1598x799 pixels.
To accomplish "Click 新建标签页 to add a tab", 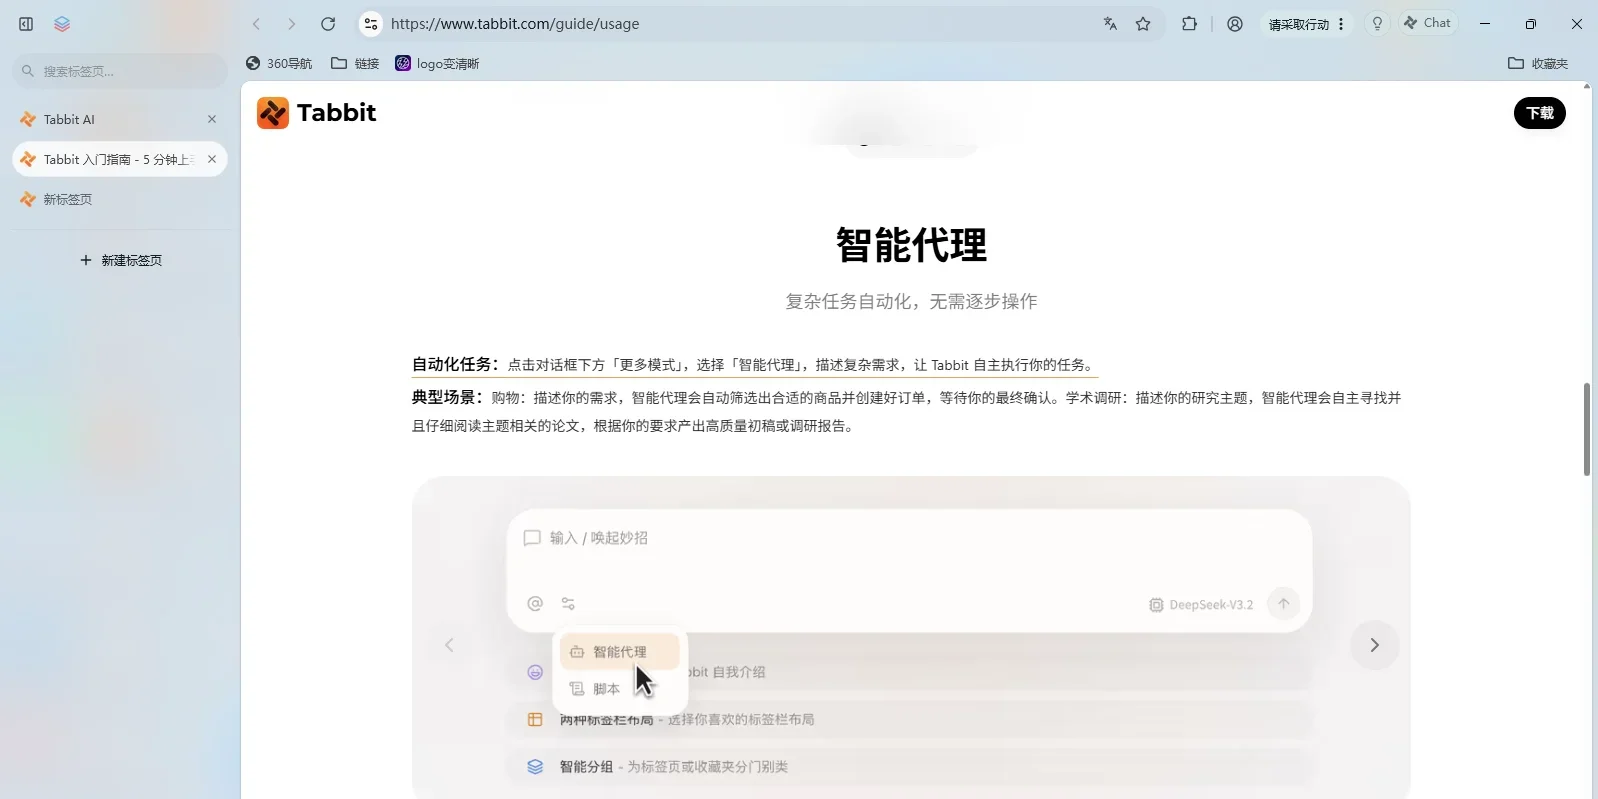I will tap(121, 260).
